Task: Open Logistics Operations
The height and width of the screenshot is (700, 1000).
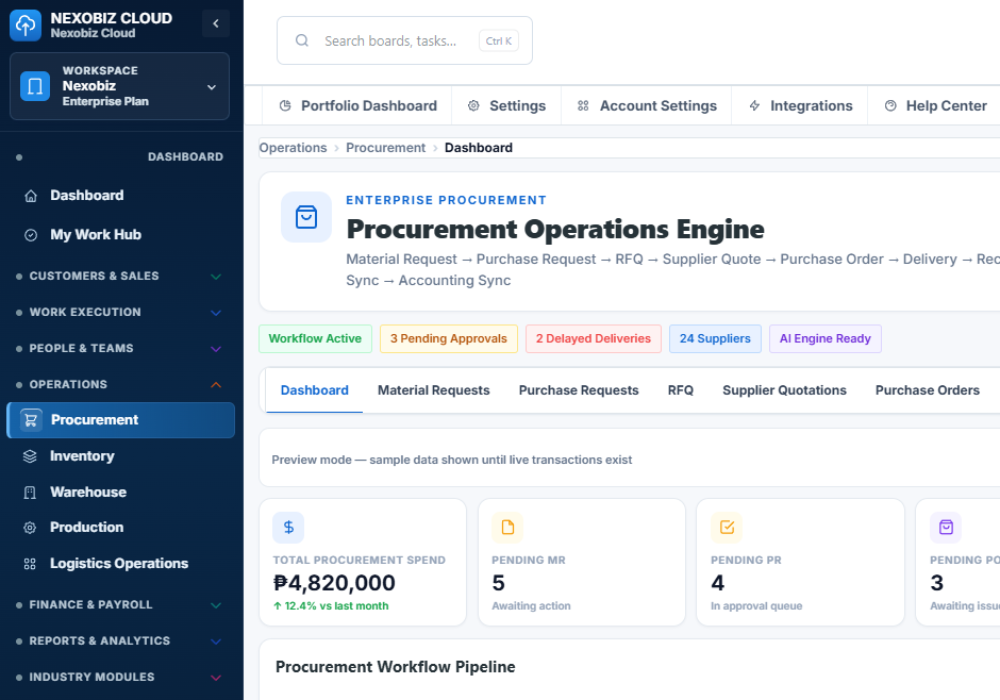Action: coord(121,564)
